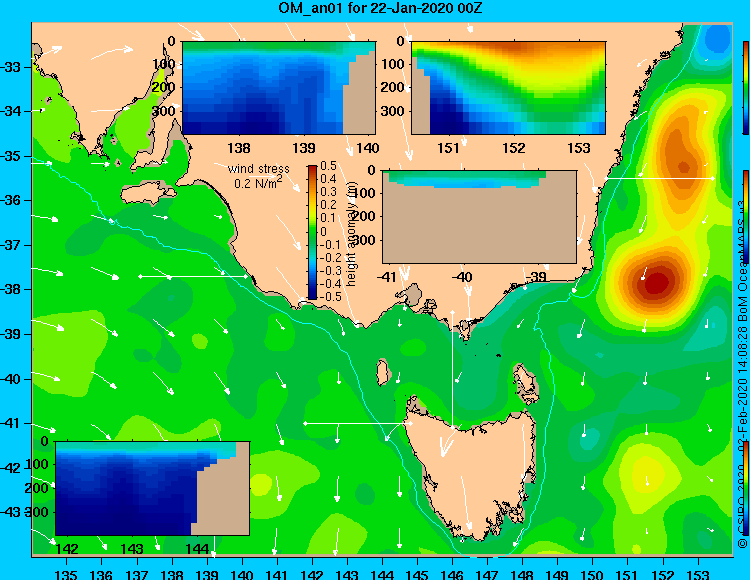Click the -0.2 tick on the color bar

click(330, 257)
